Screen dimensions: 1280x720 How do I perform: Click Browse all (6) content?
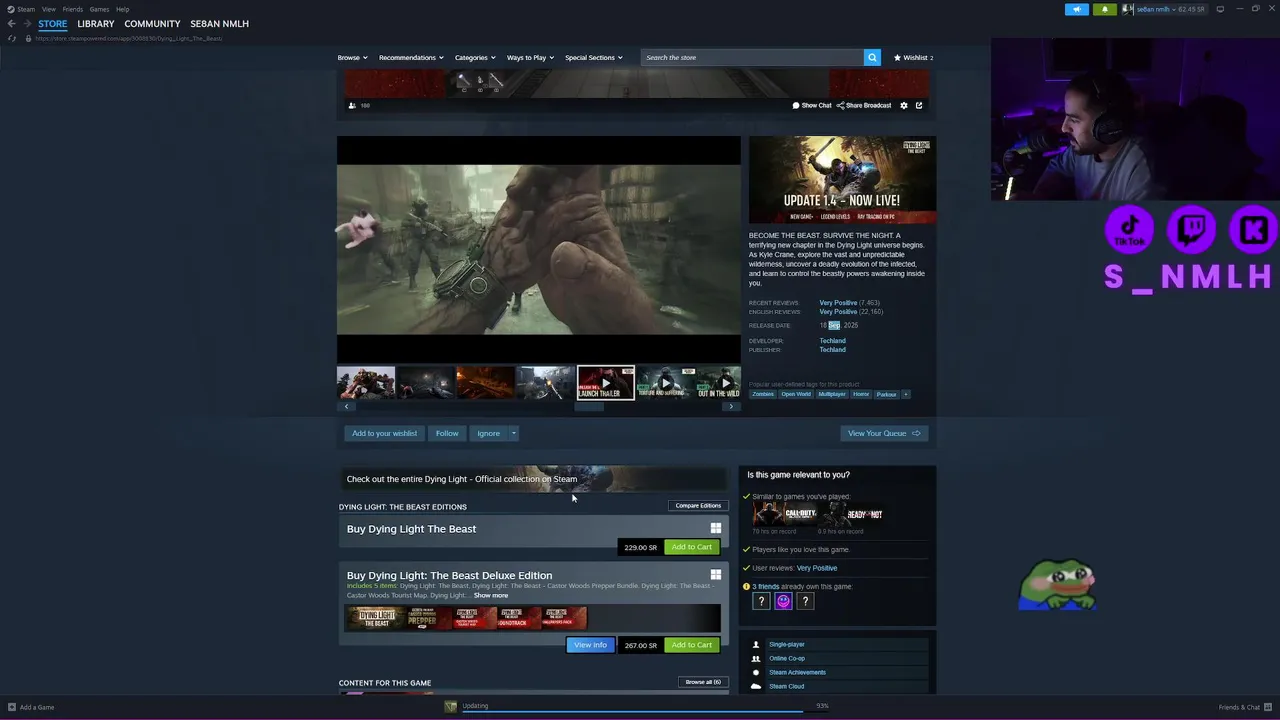click(x=703, y=682)
